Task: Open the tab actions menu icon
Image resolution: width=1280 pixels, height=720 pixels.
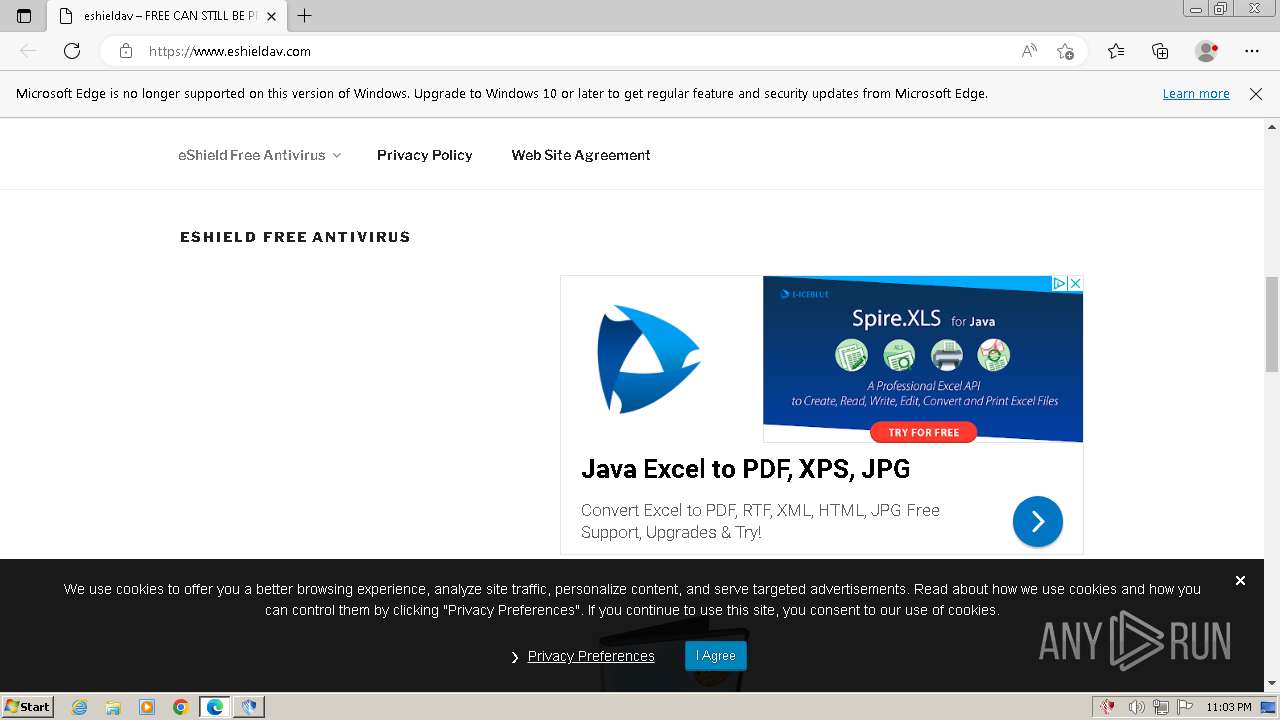Action: click(24, 16)
